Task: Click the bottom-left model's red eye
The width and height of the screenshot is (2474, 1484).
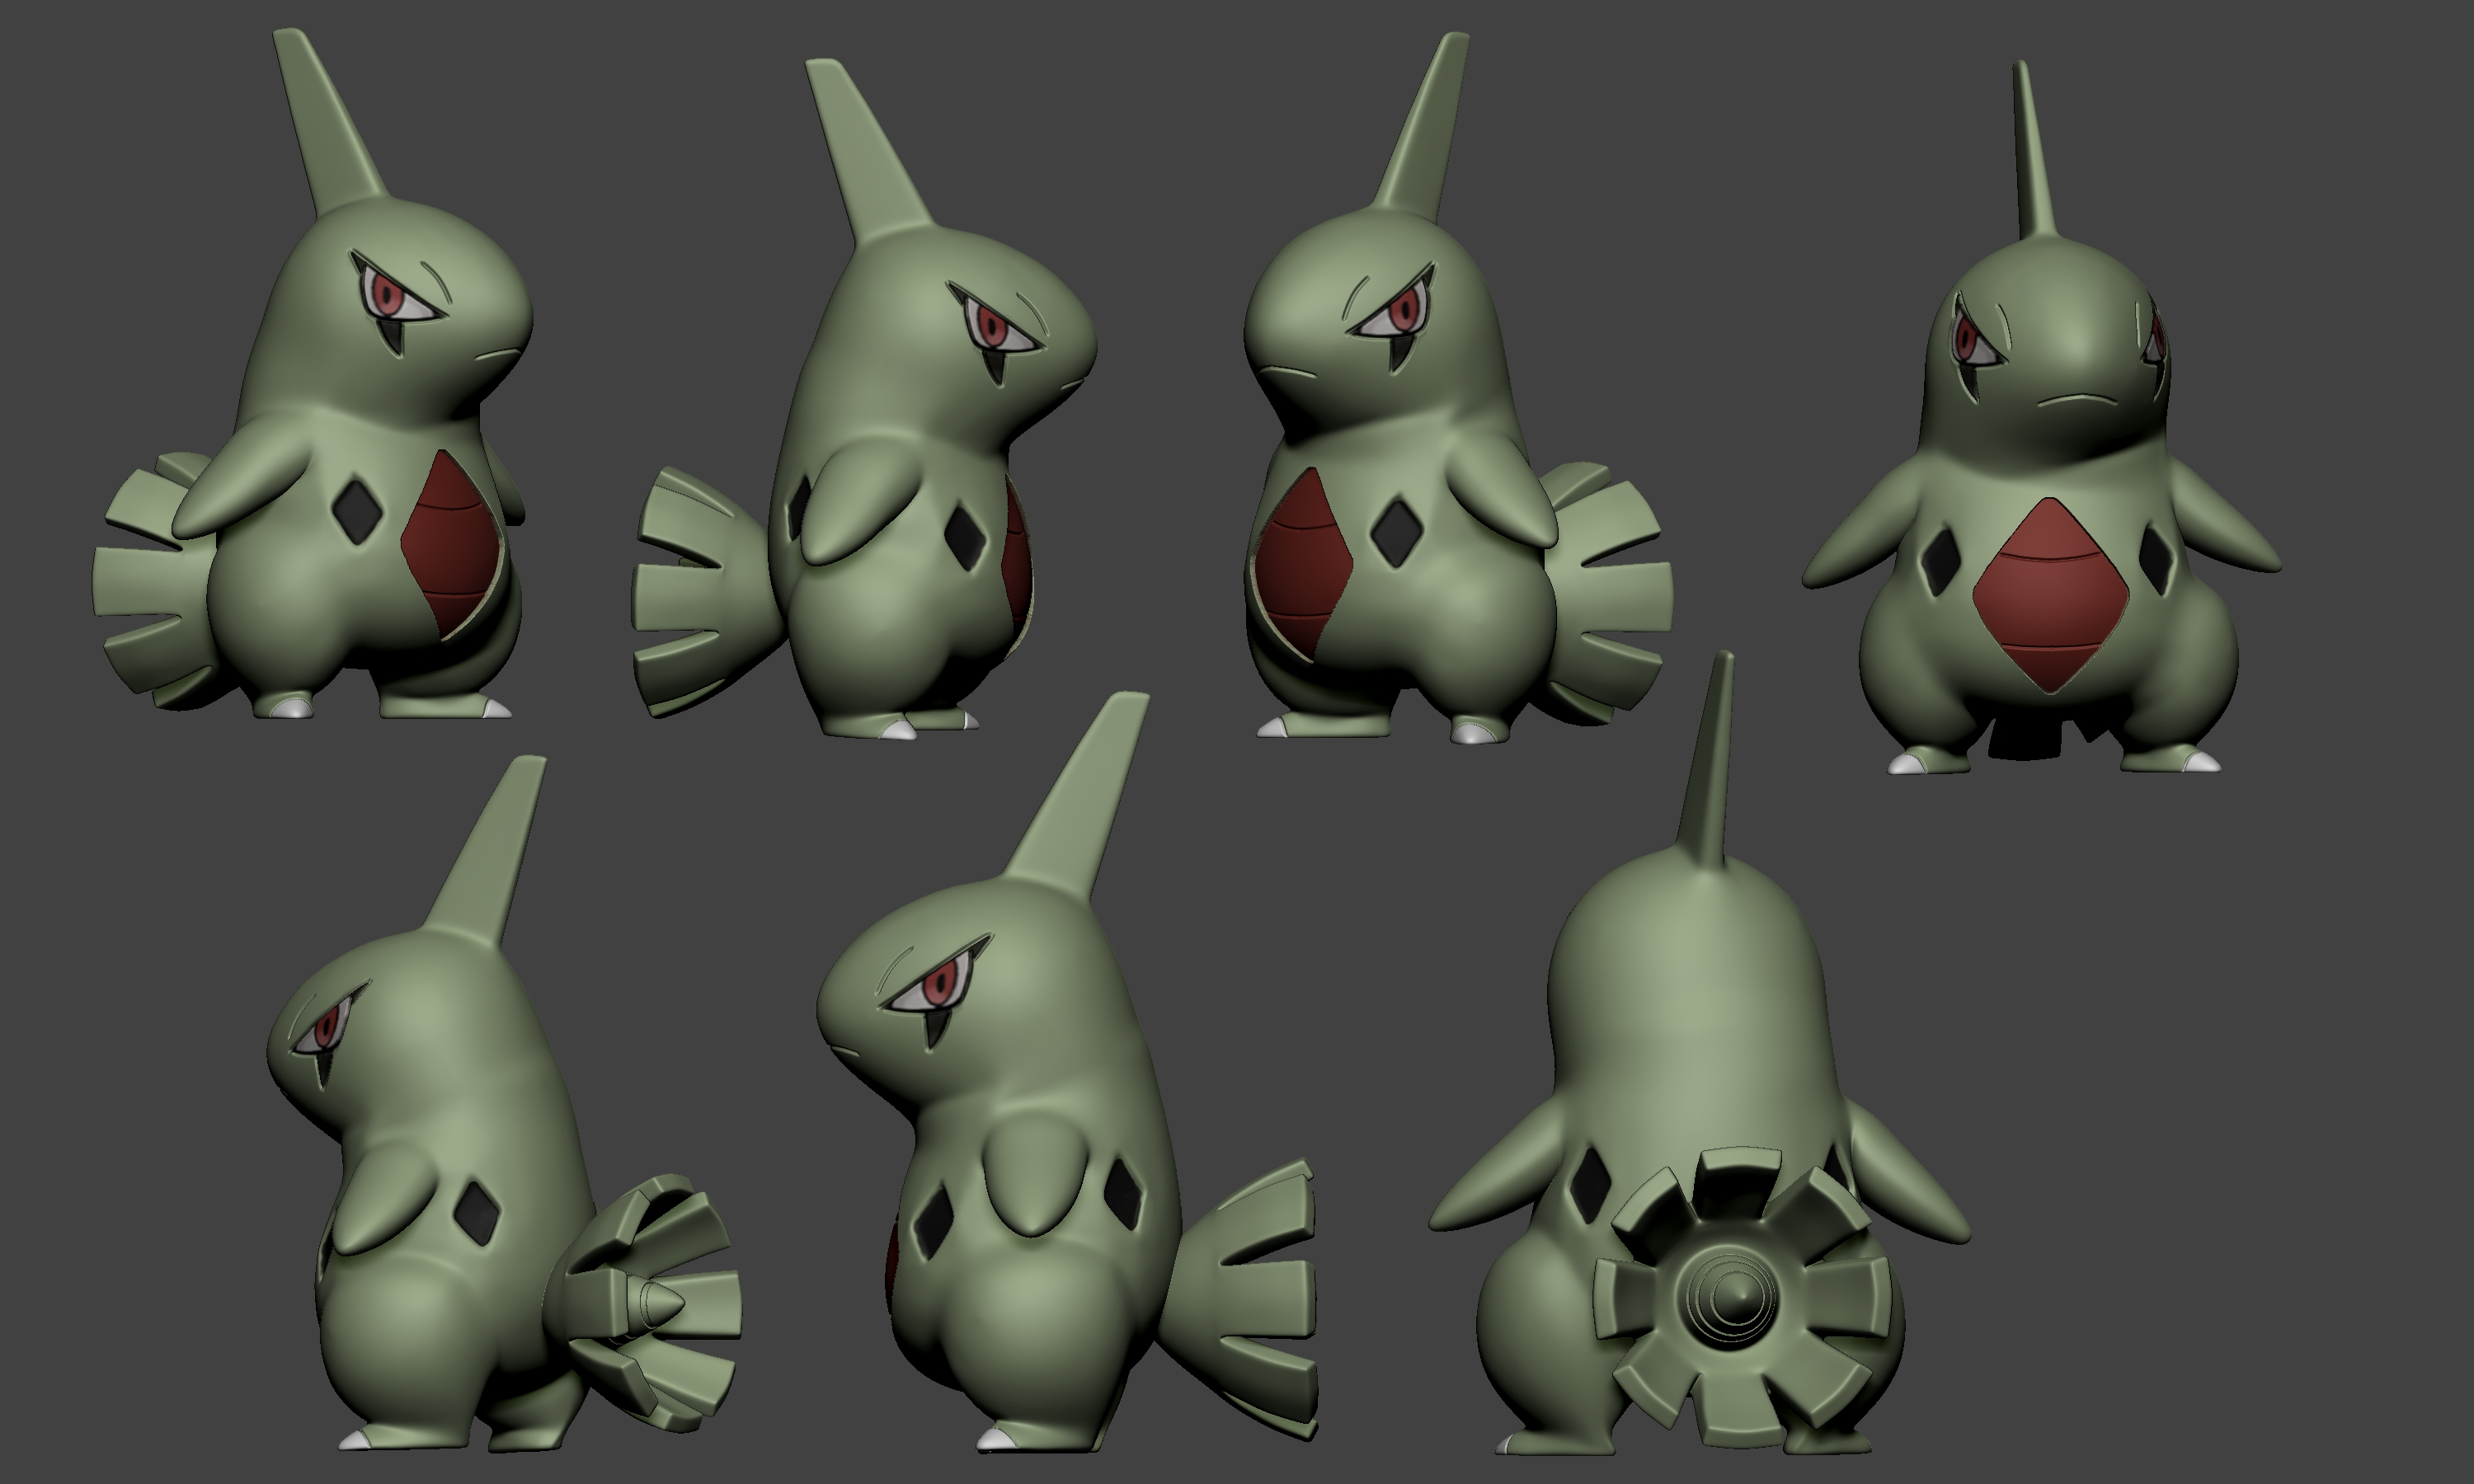Action: coord(327,1030)
